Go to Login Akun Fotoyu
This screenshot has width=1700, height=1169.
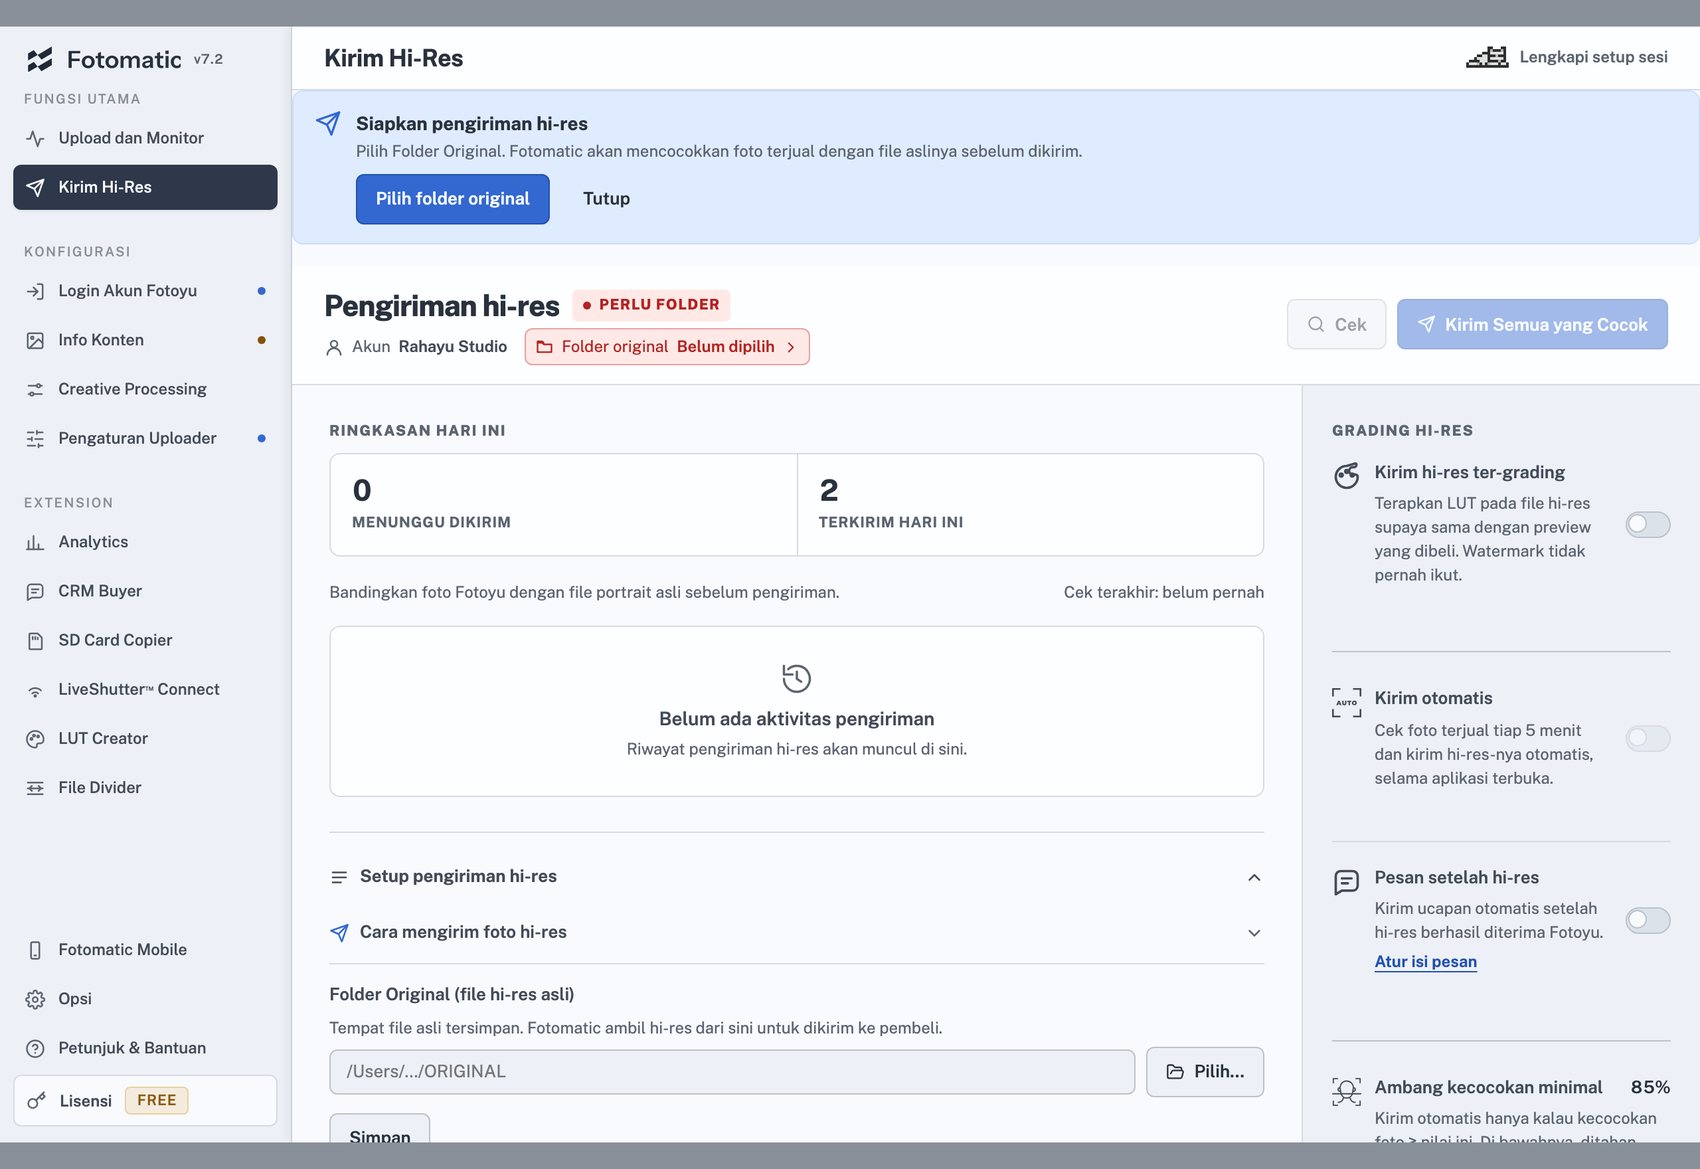pyautogui.click(x=145, y=291)
